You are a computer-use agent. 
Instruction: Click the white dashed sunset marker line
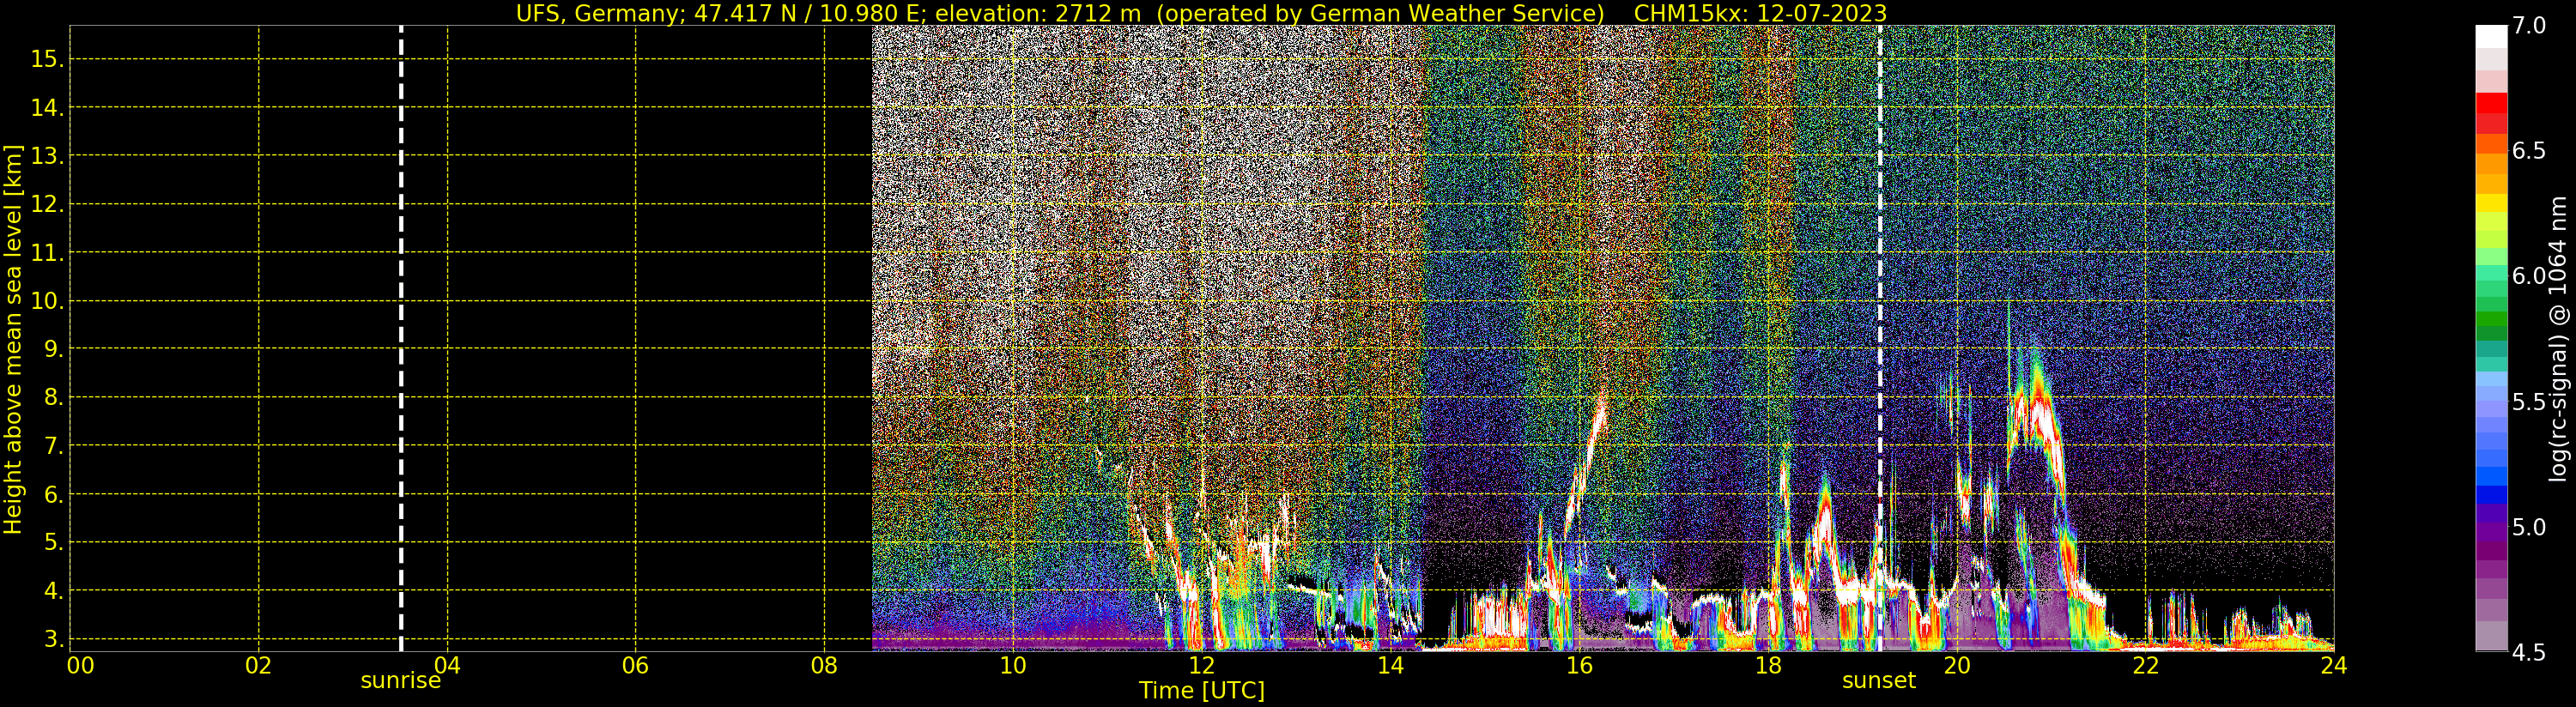click(x=1880, y=338)
